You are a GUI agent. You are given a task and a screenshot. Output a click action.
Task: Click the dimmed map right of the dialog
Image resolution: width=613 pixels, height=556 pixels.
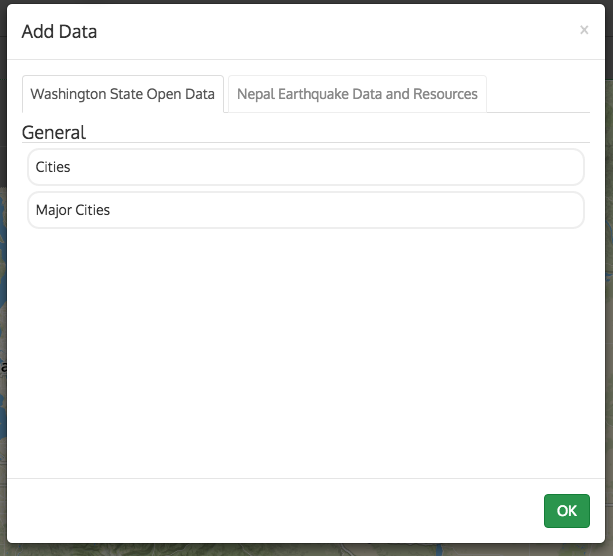(x=609, y=300)
